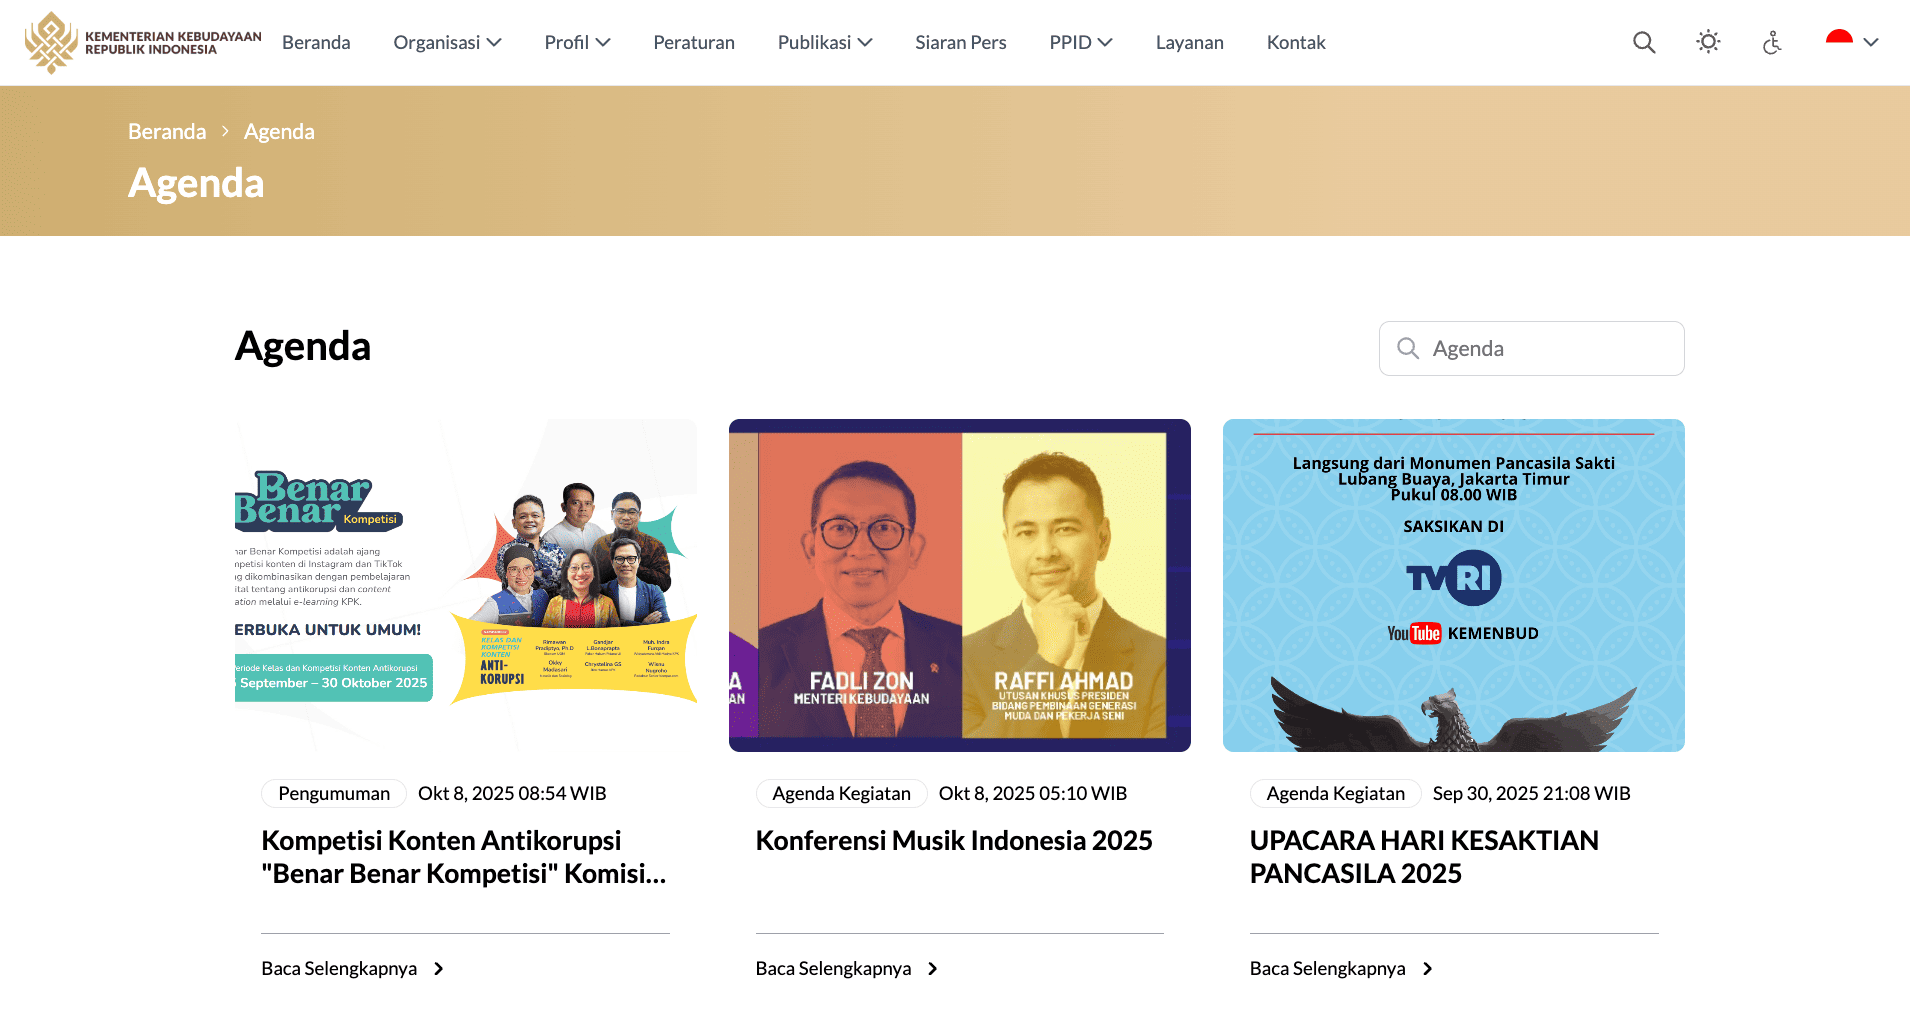Click the Indonesia flag language icon
1910x1012 pixels.
(x=1839, y=40)
